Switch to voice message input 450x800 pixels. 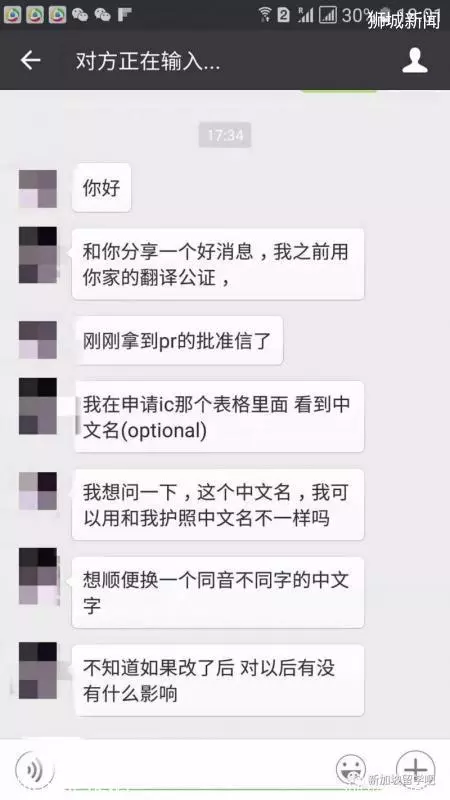tap(35, 769)
